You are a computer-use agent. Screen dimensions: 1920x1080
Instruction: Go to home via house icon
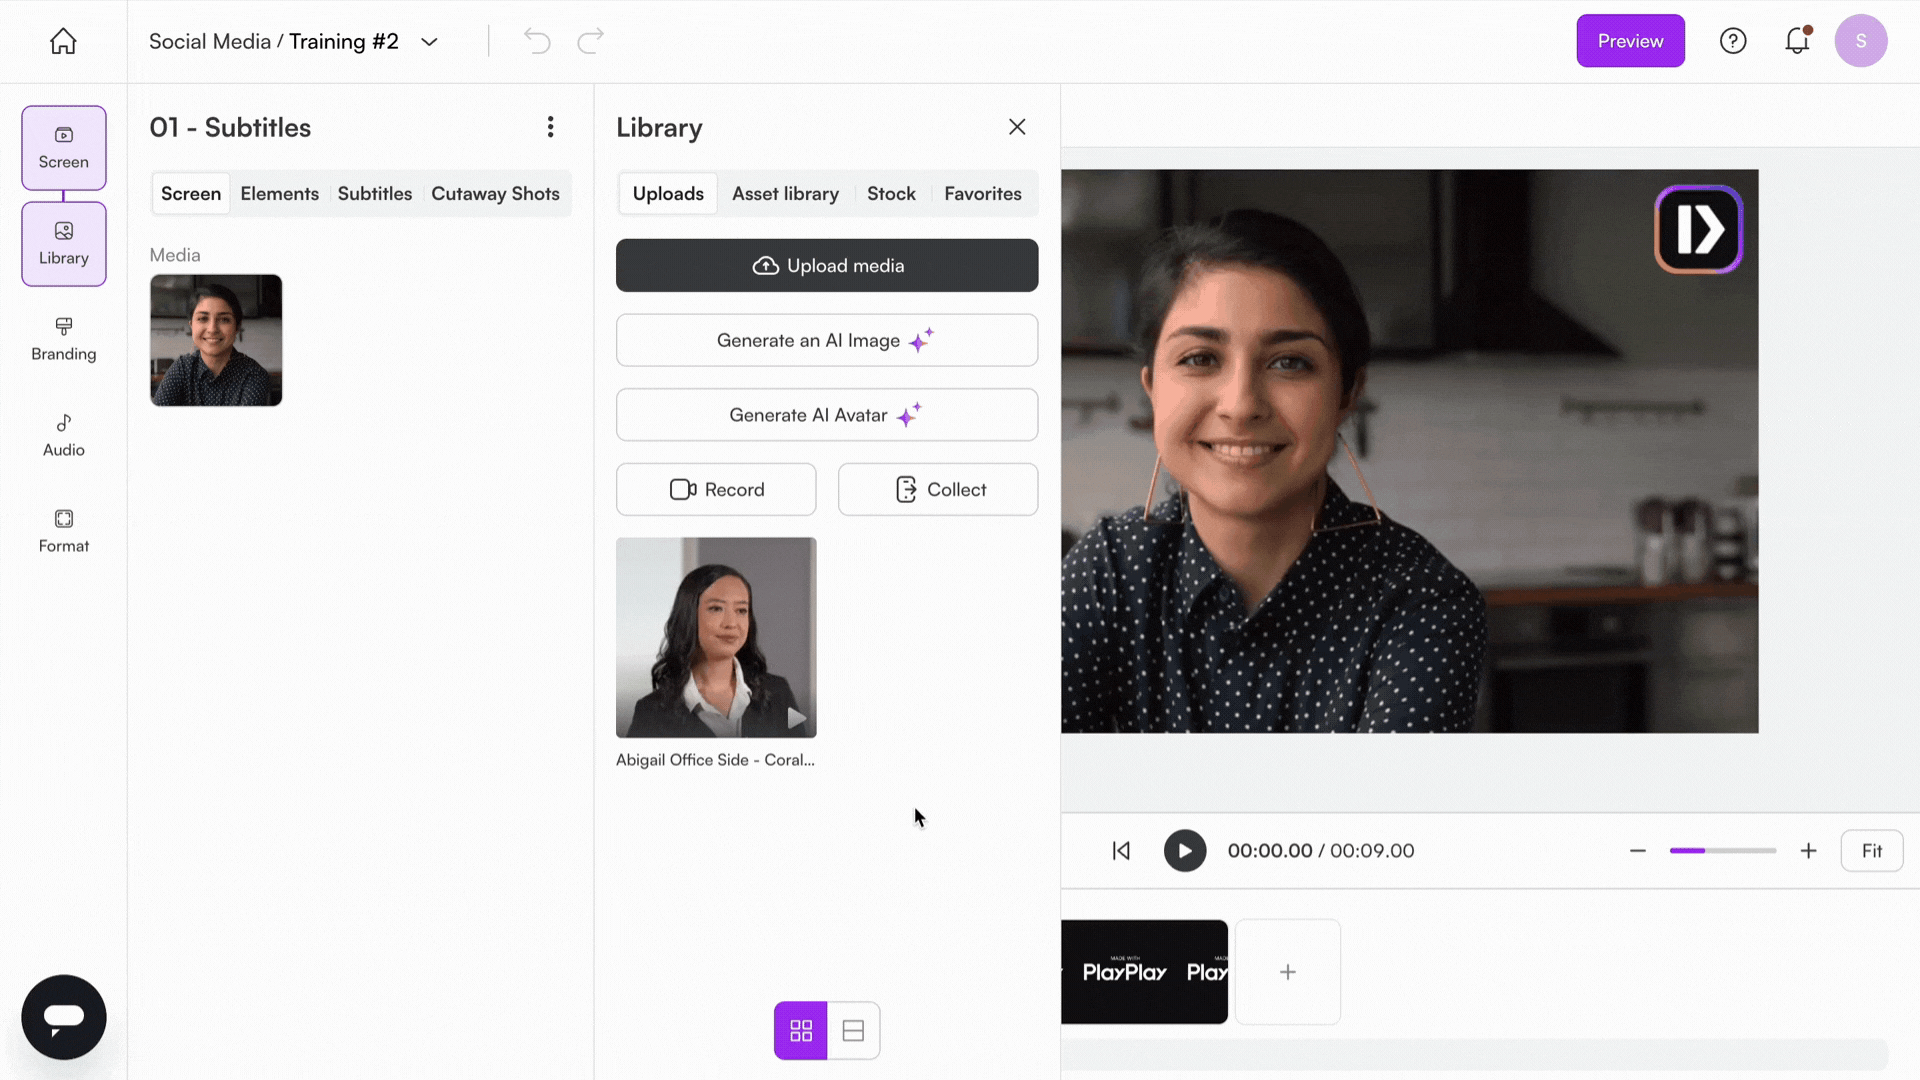click(x=63, y=41)
